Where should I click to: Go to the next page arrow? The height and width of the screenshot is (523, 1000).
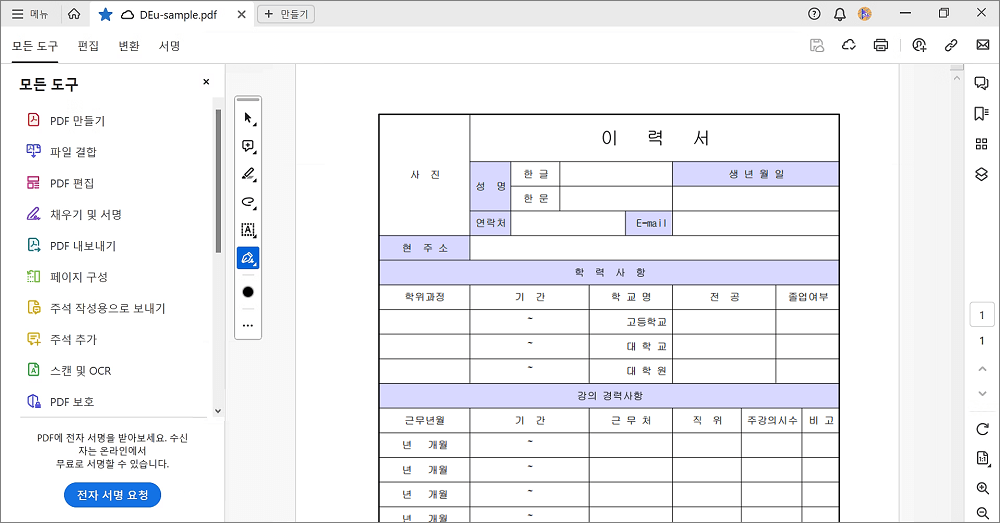click(982, 394)
